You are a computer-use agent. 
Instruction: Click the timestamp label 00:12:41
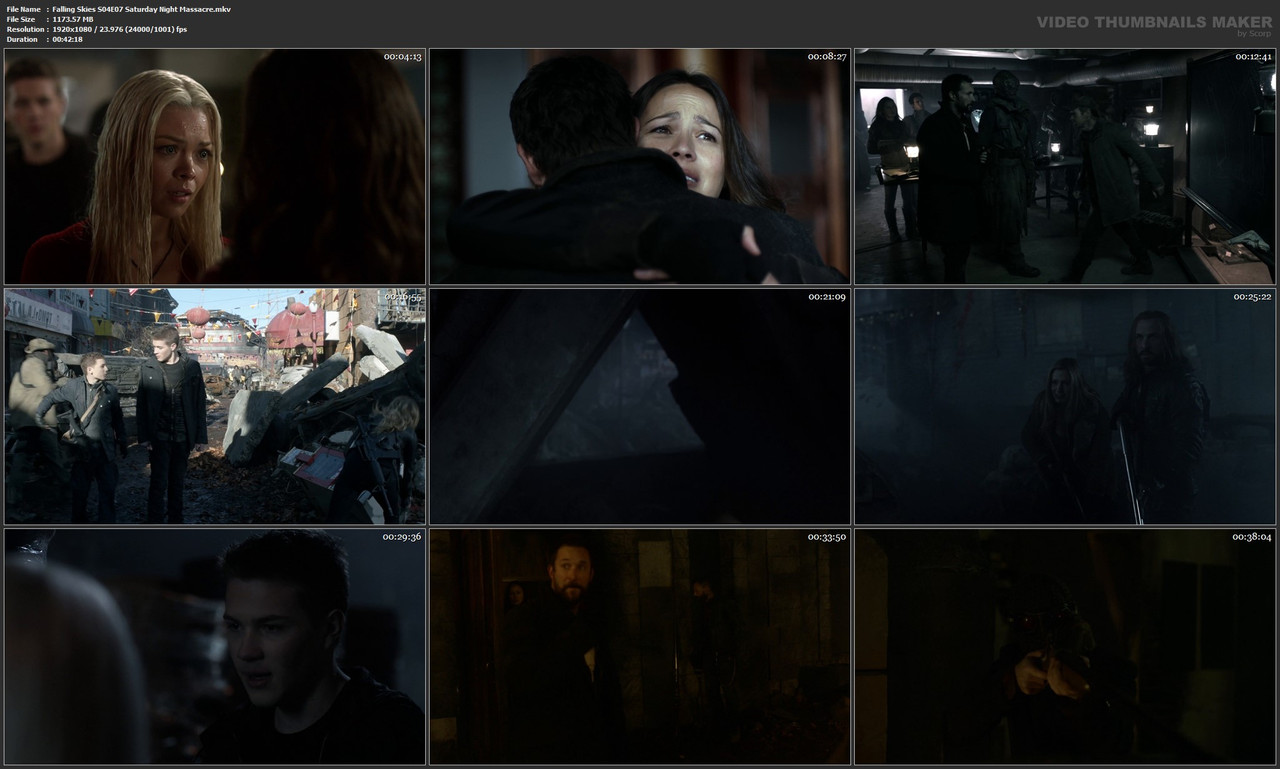point(1253,57)
